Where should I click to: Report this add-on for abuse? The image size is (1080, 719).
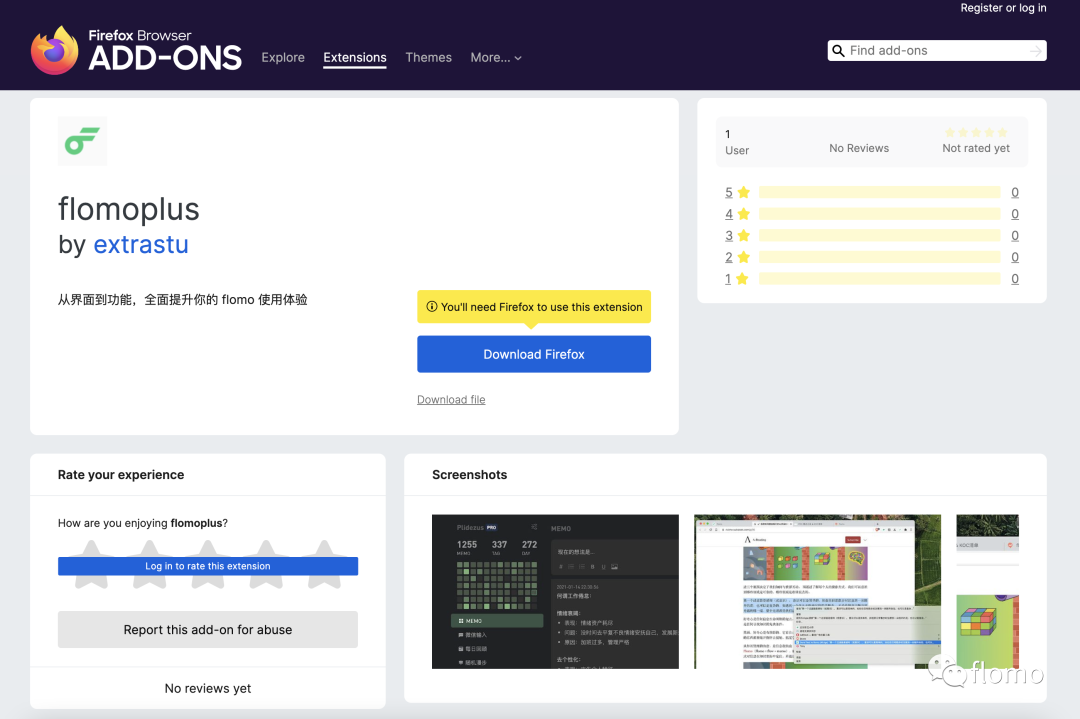coord(208,629)
